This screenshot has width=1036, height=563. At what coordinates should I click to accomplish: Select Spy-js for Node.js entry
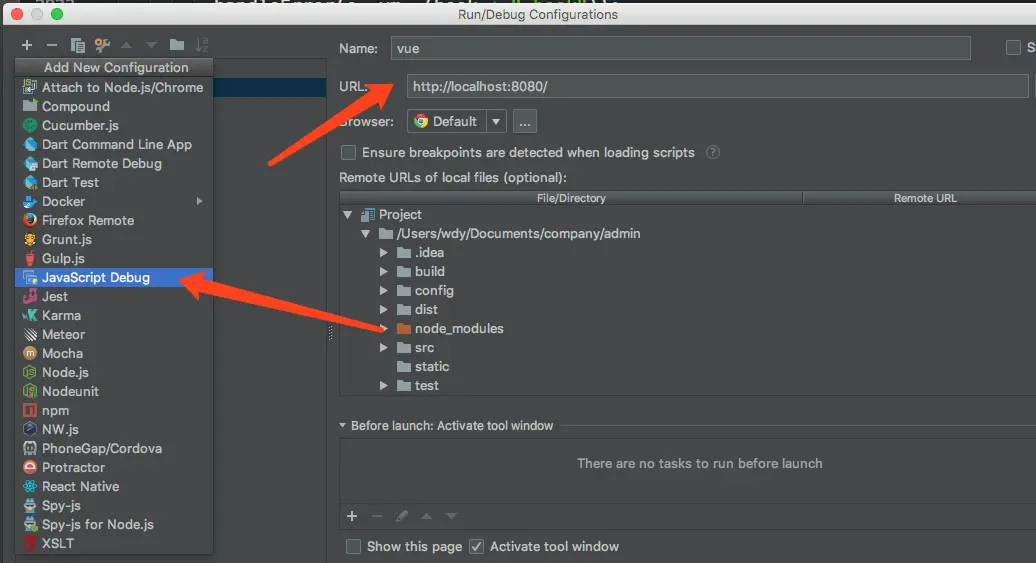[x=114, y=525]
